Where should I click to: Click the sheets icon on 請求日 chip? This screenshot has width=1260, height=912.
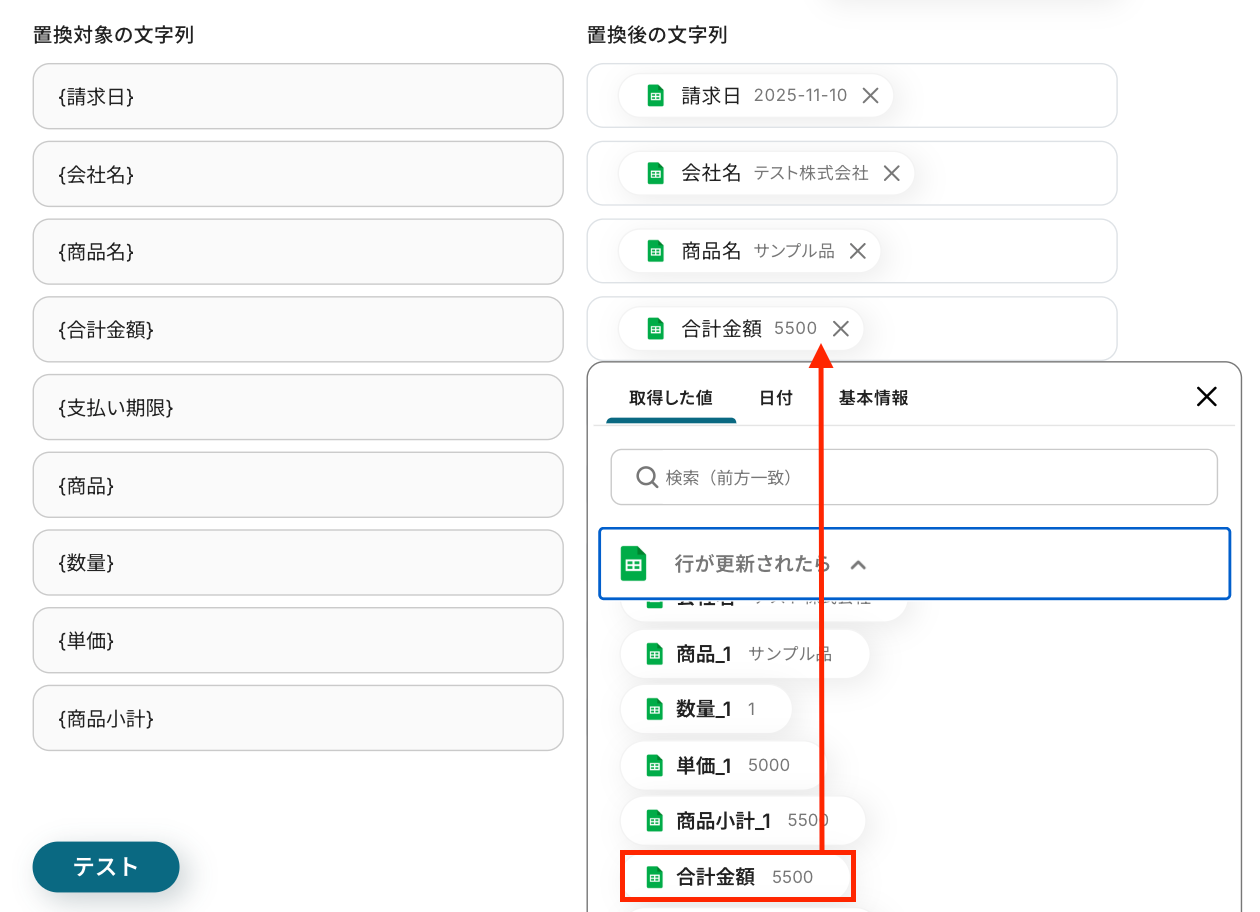[655, 96]
